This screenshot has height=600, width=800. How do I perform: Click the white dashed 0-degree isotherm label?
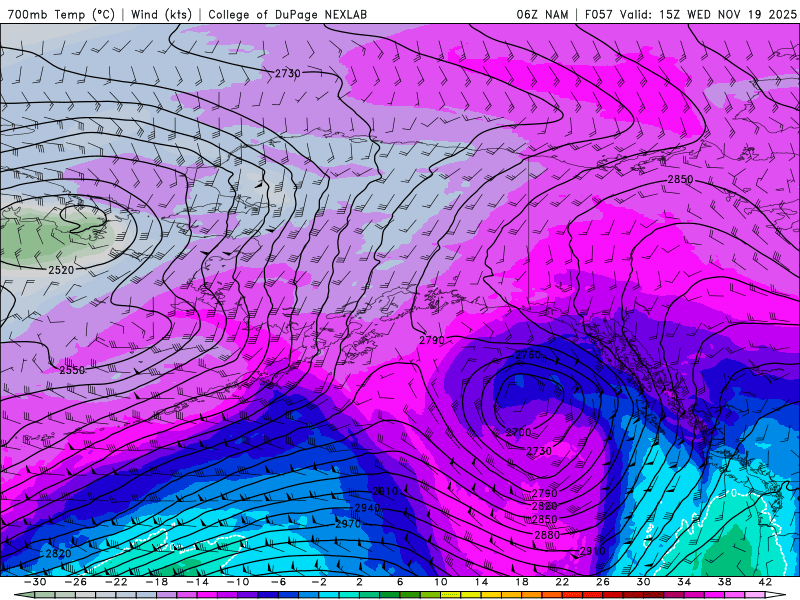734,493
